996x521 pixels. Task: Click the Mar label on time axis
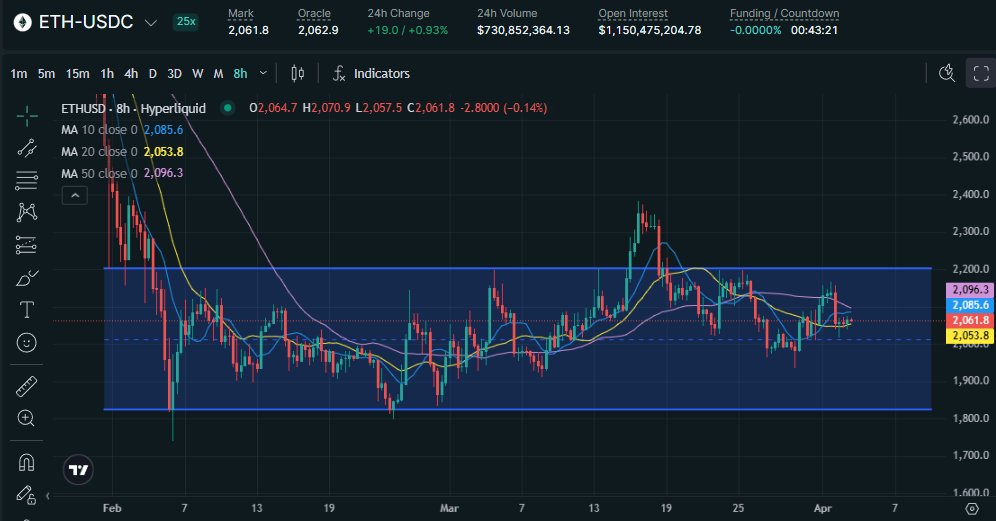[x=449, y=508]
